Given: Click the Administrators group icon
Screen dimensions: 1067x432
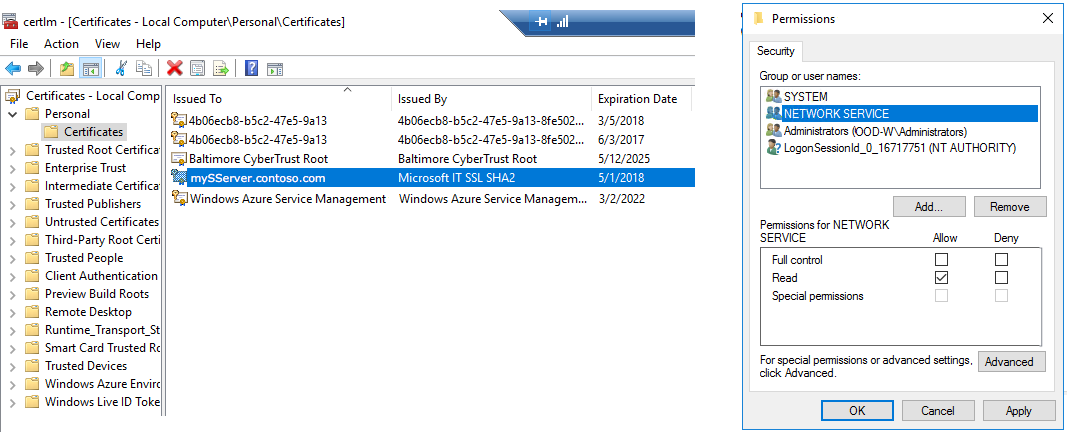Looking at the screenshot, I should tap(774, 131).
